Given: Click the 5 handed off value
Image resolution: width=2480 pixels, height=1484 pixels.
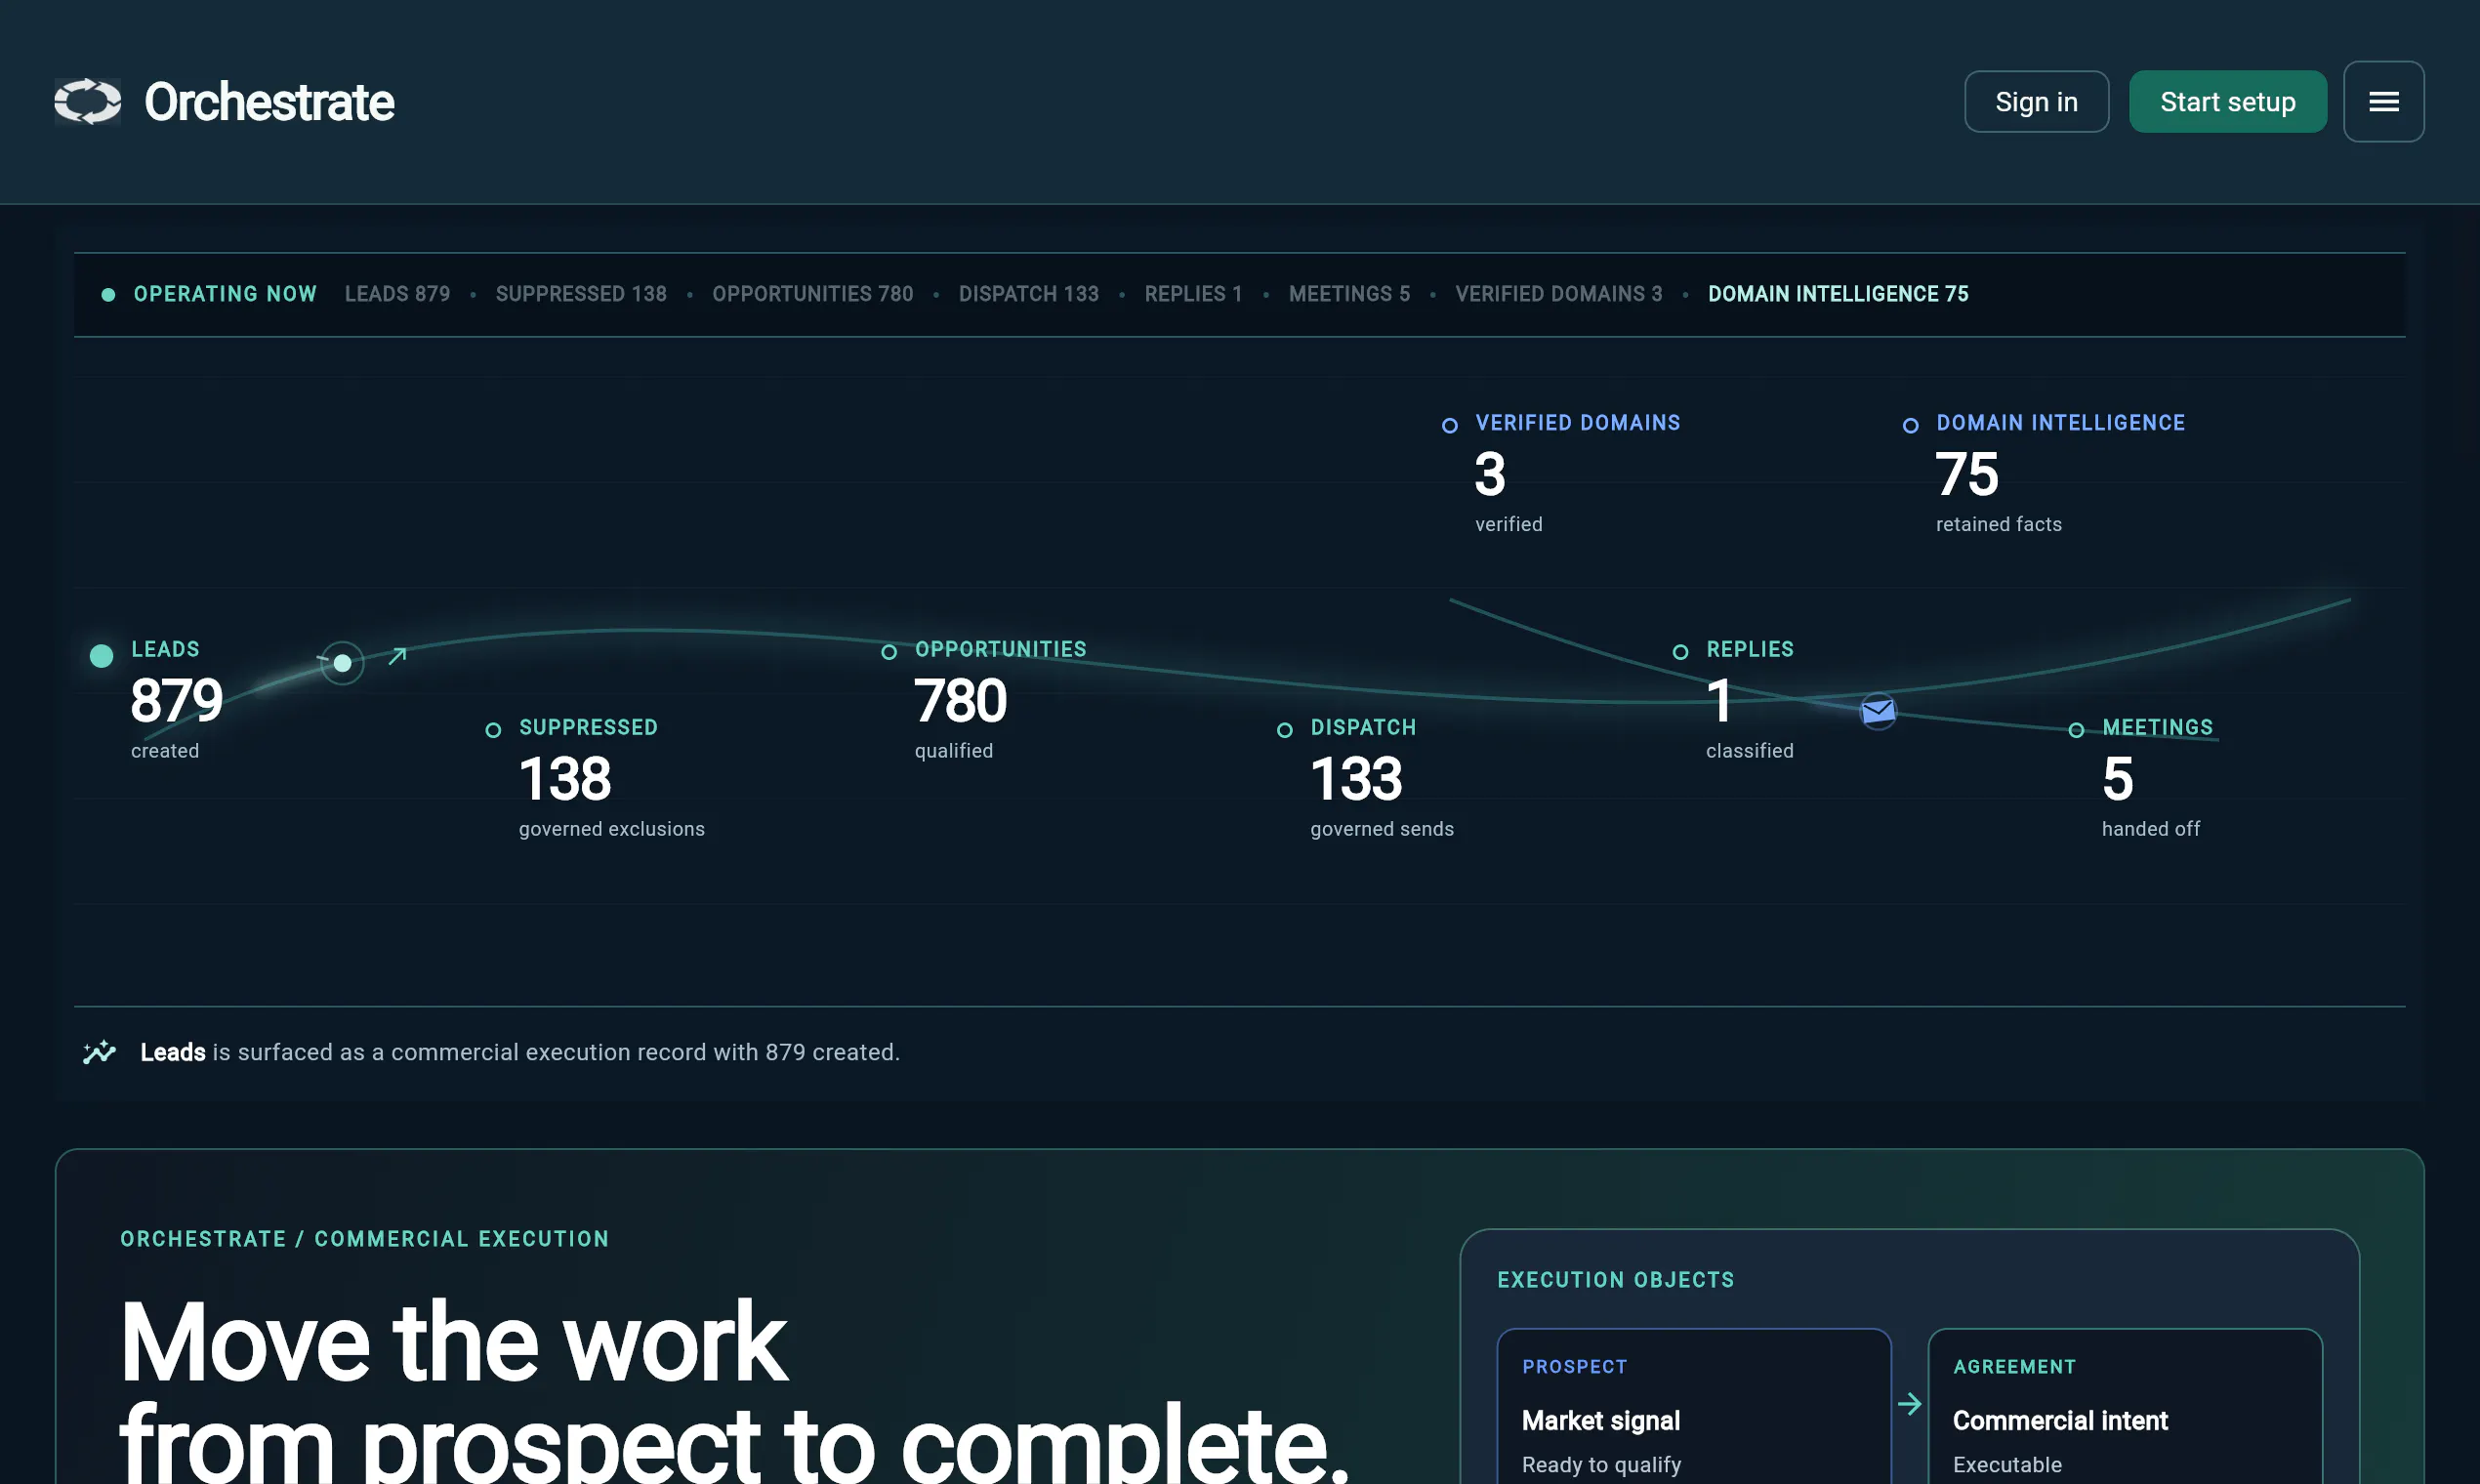Looking at the screenshot, I should pos(2117,778).
